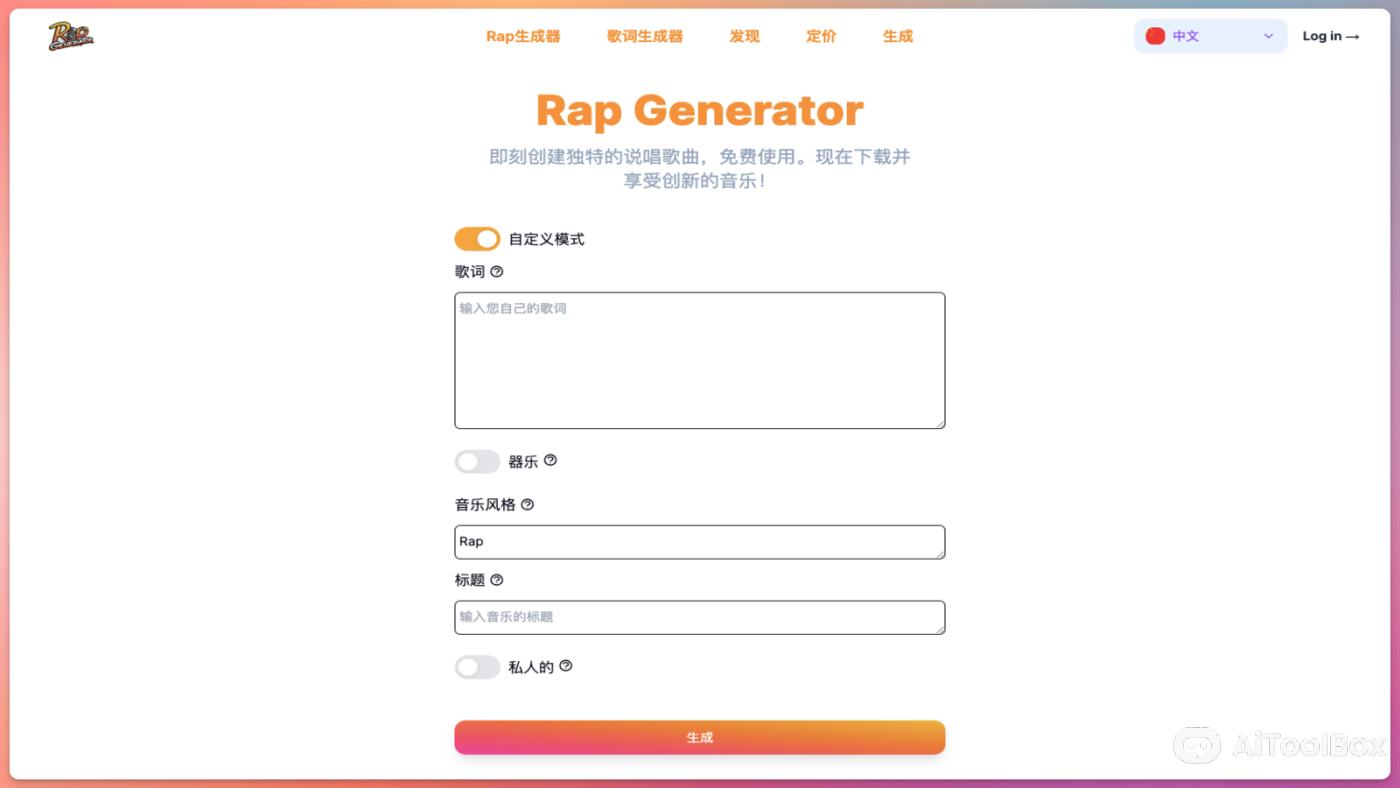The width and height of the screenshot is (1400, 788).
Task: Open the 私人的 help tooltip icon
Action: click(565, 665)
